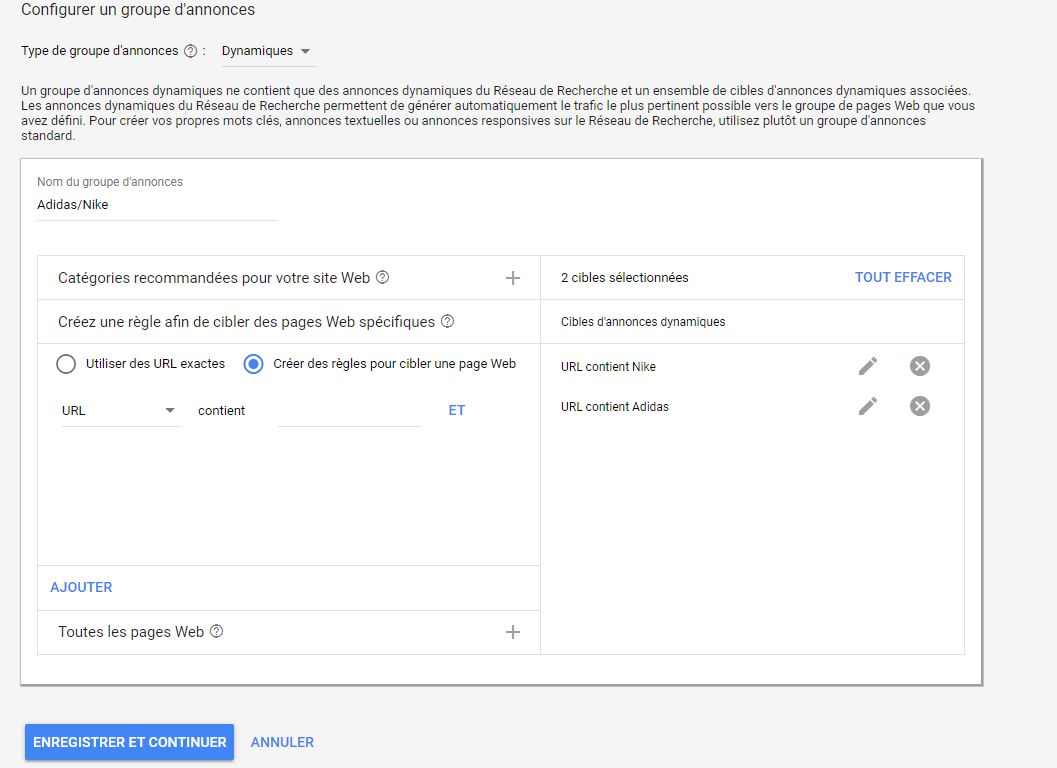The width and height of the screenshot is (1057, 768).
Task: Click ANNULER to cancel
Action: click(282, 742)
